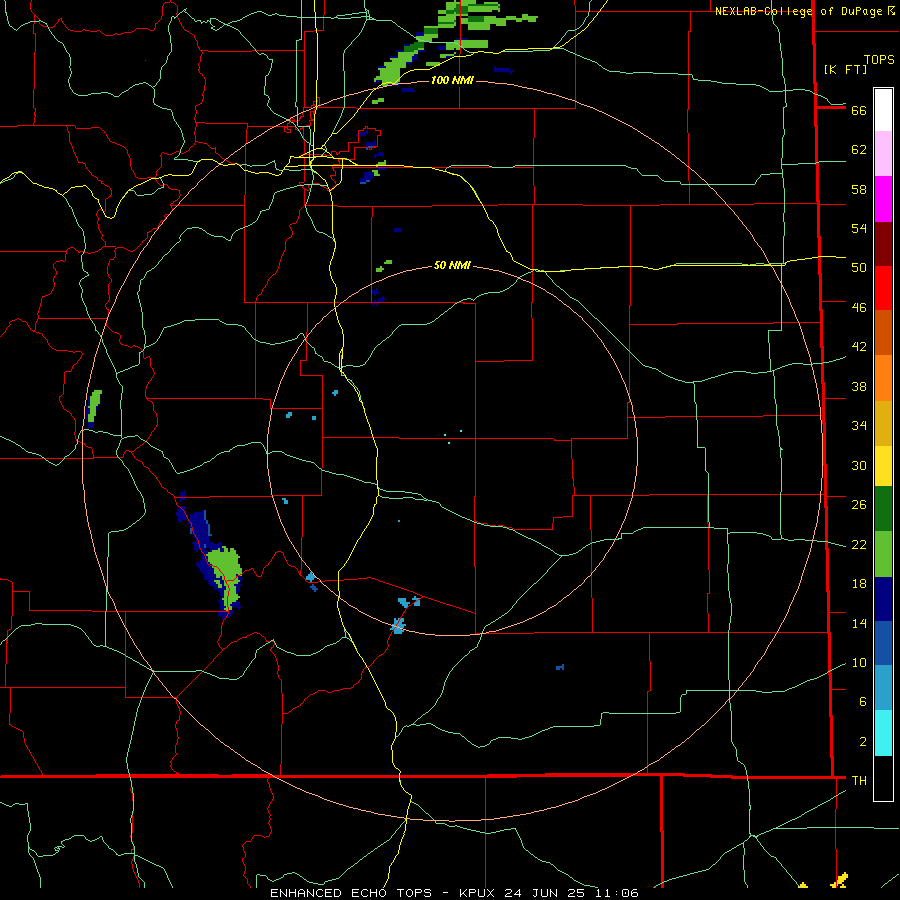Select the dark orange legend swatch
900x900 pixels.
pos(883,332)
